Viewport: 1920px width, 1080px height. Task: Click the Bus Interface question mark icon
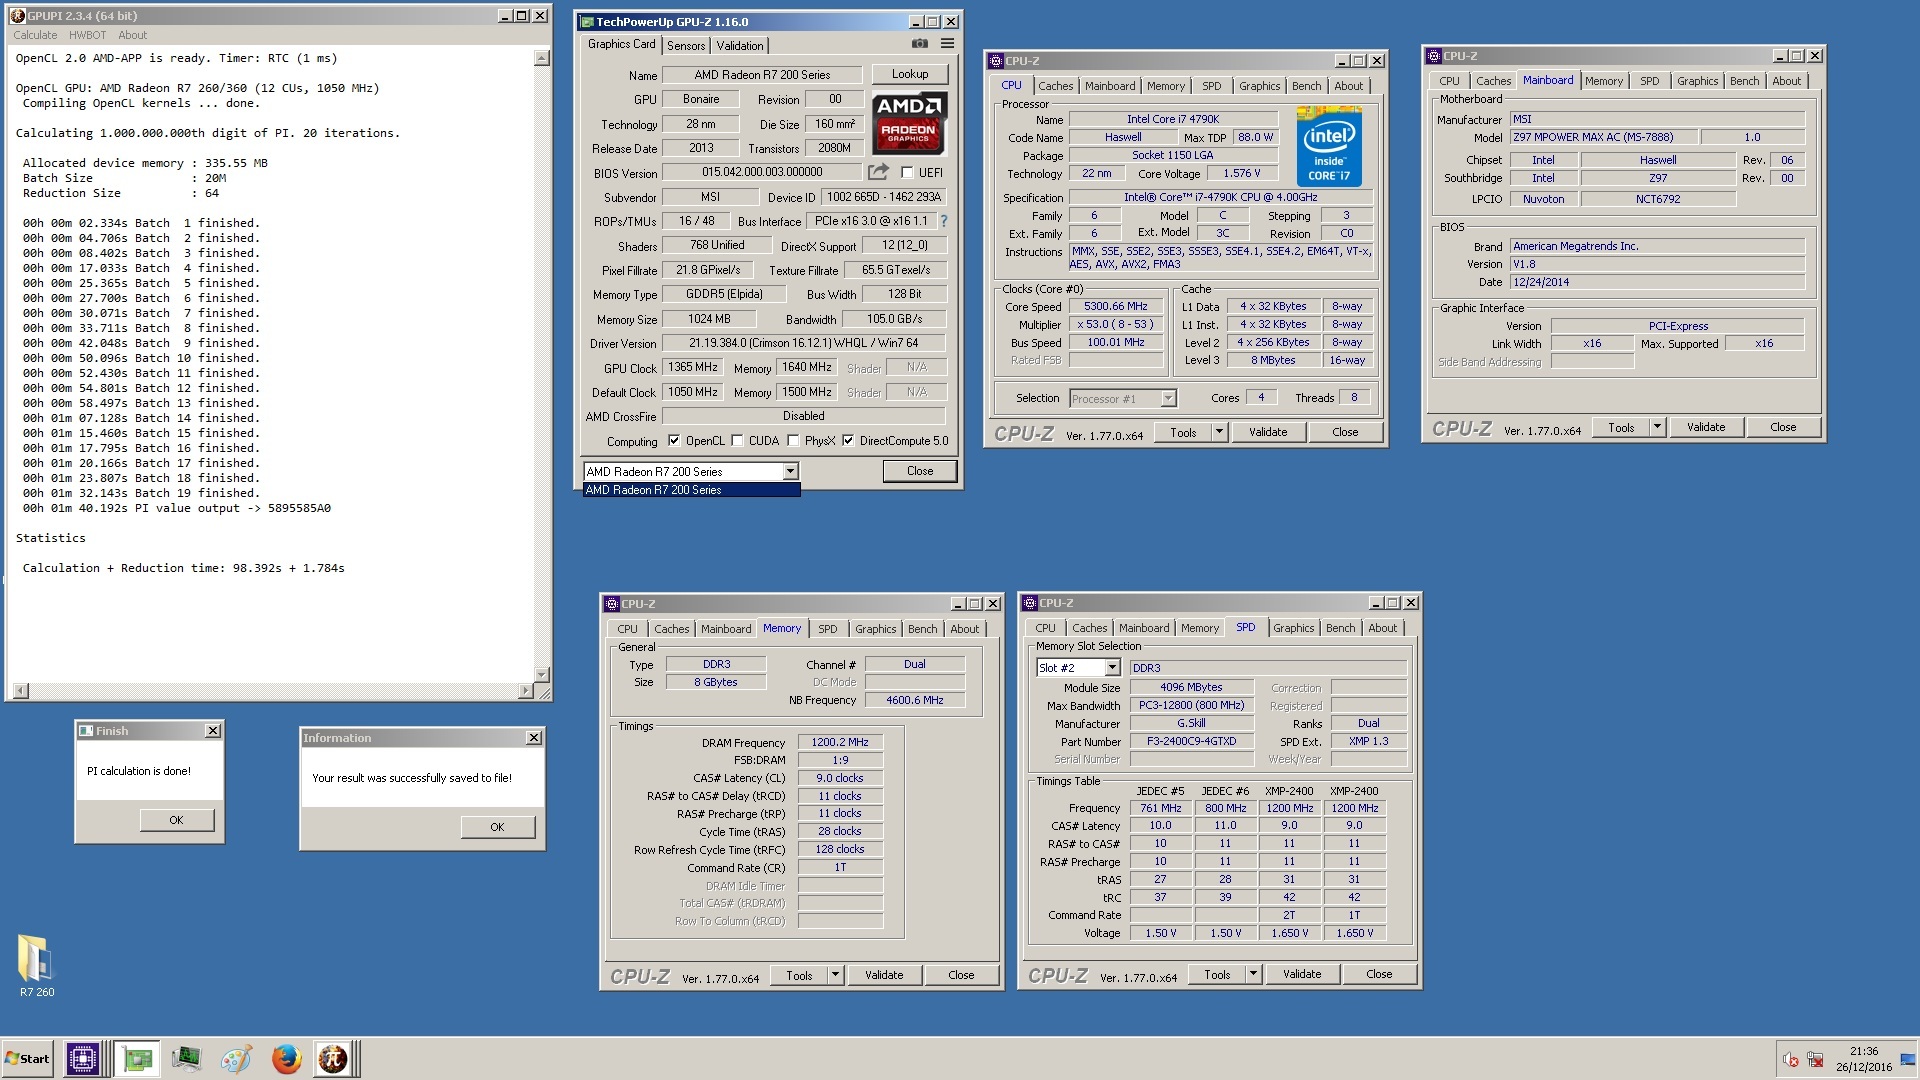(943, 221)
